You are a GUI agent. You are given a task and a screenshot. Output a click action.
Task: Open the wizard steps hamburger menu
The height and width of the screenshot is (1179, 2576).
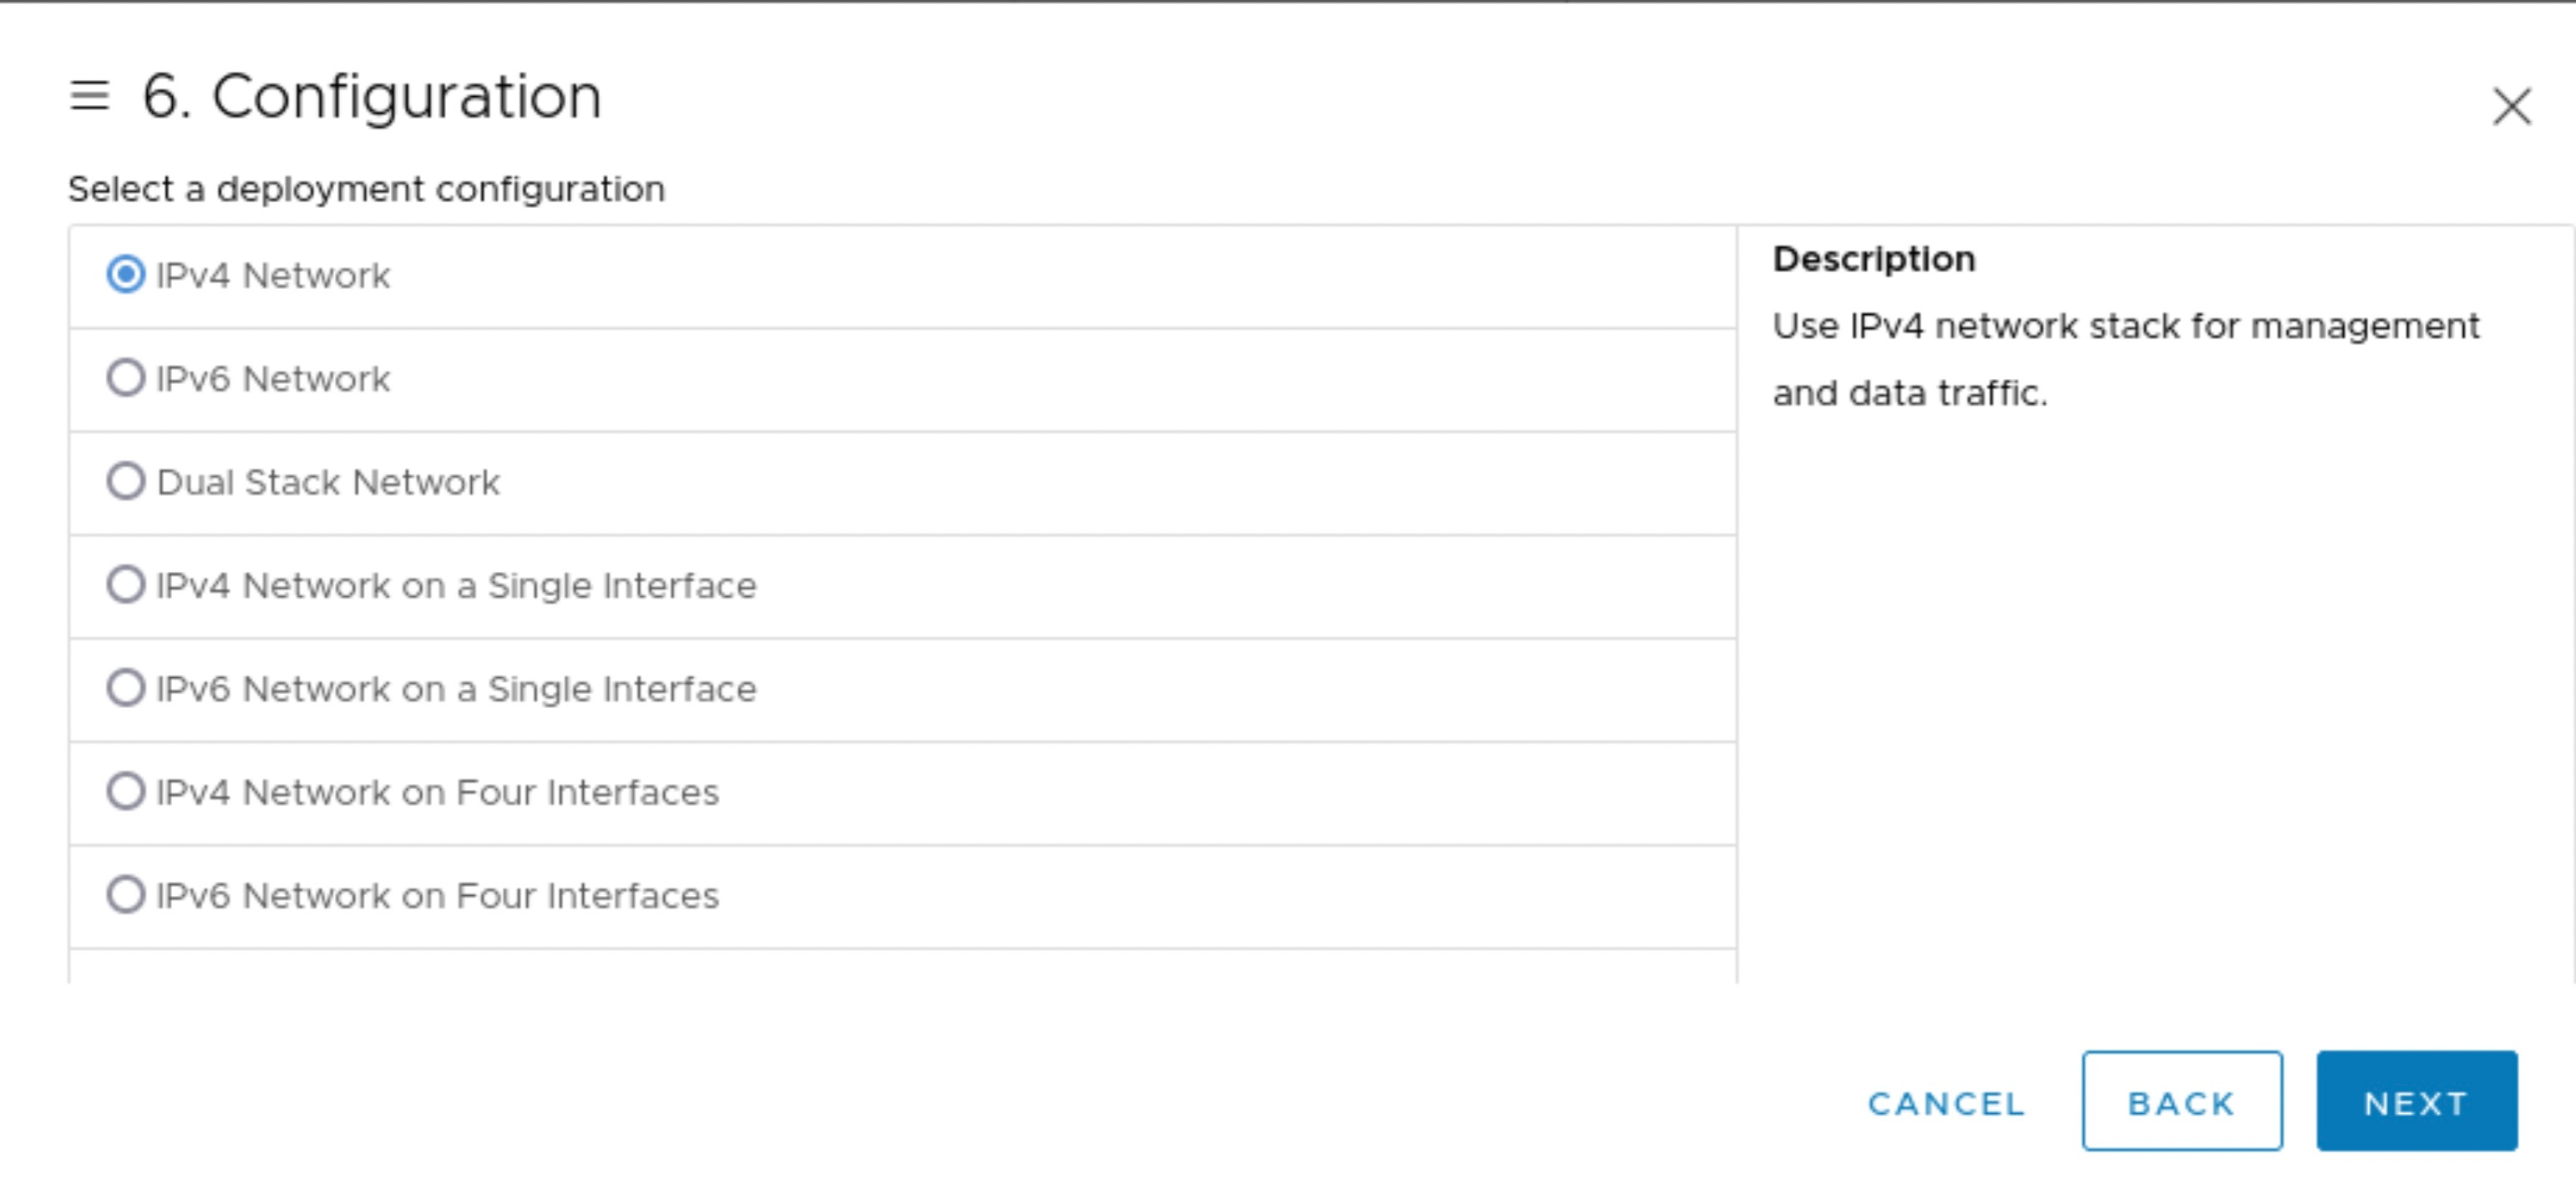[89, 96]
